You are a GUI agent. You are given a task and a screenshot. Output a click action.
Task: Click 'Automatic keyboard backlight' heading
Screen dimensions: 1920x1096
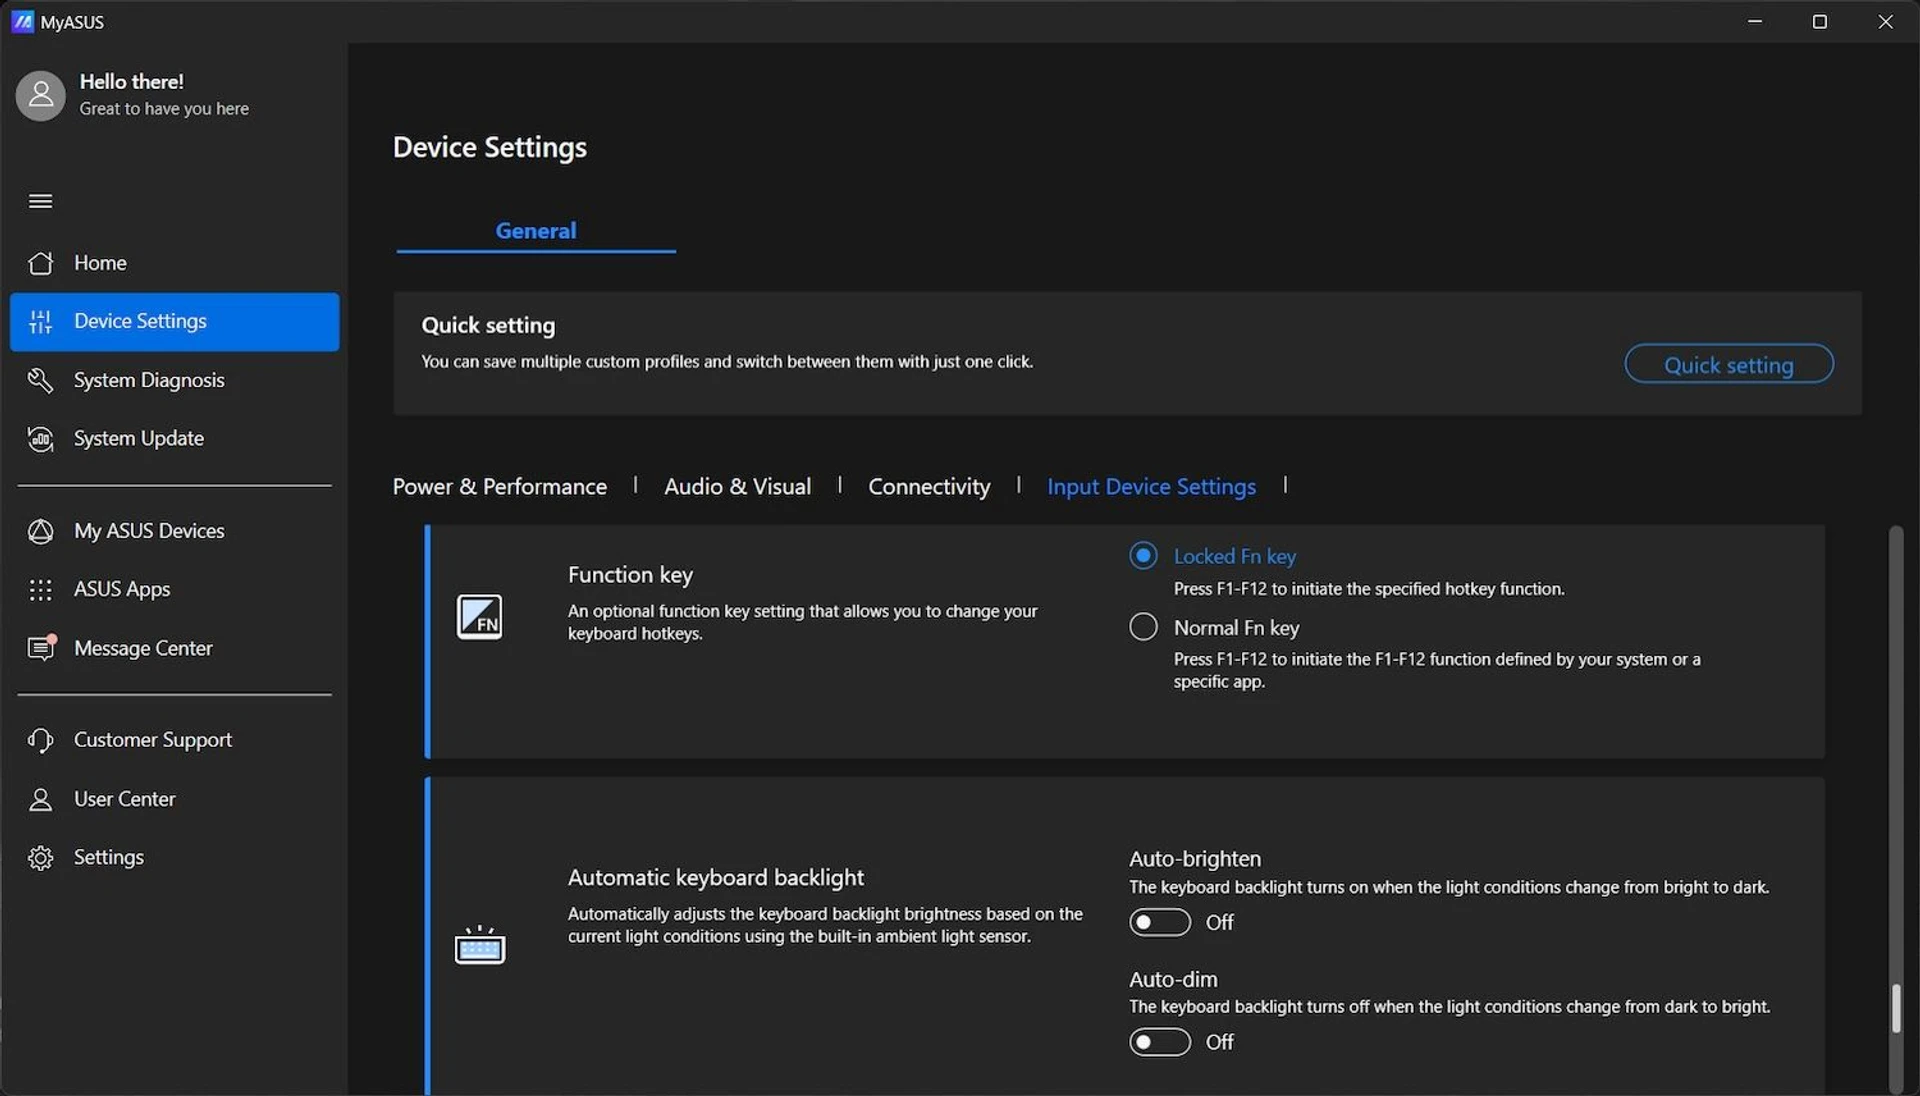pos(715,878)
